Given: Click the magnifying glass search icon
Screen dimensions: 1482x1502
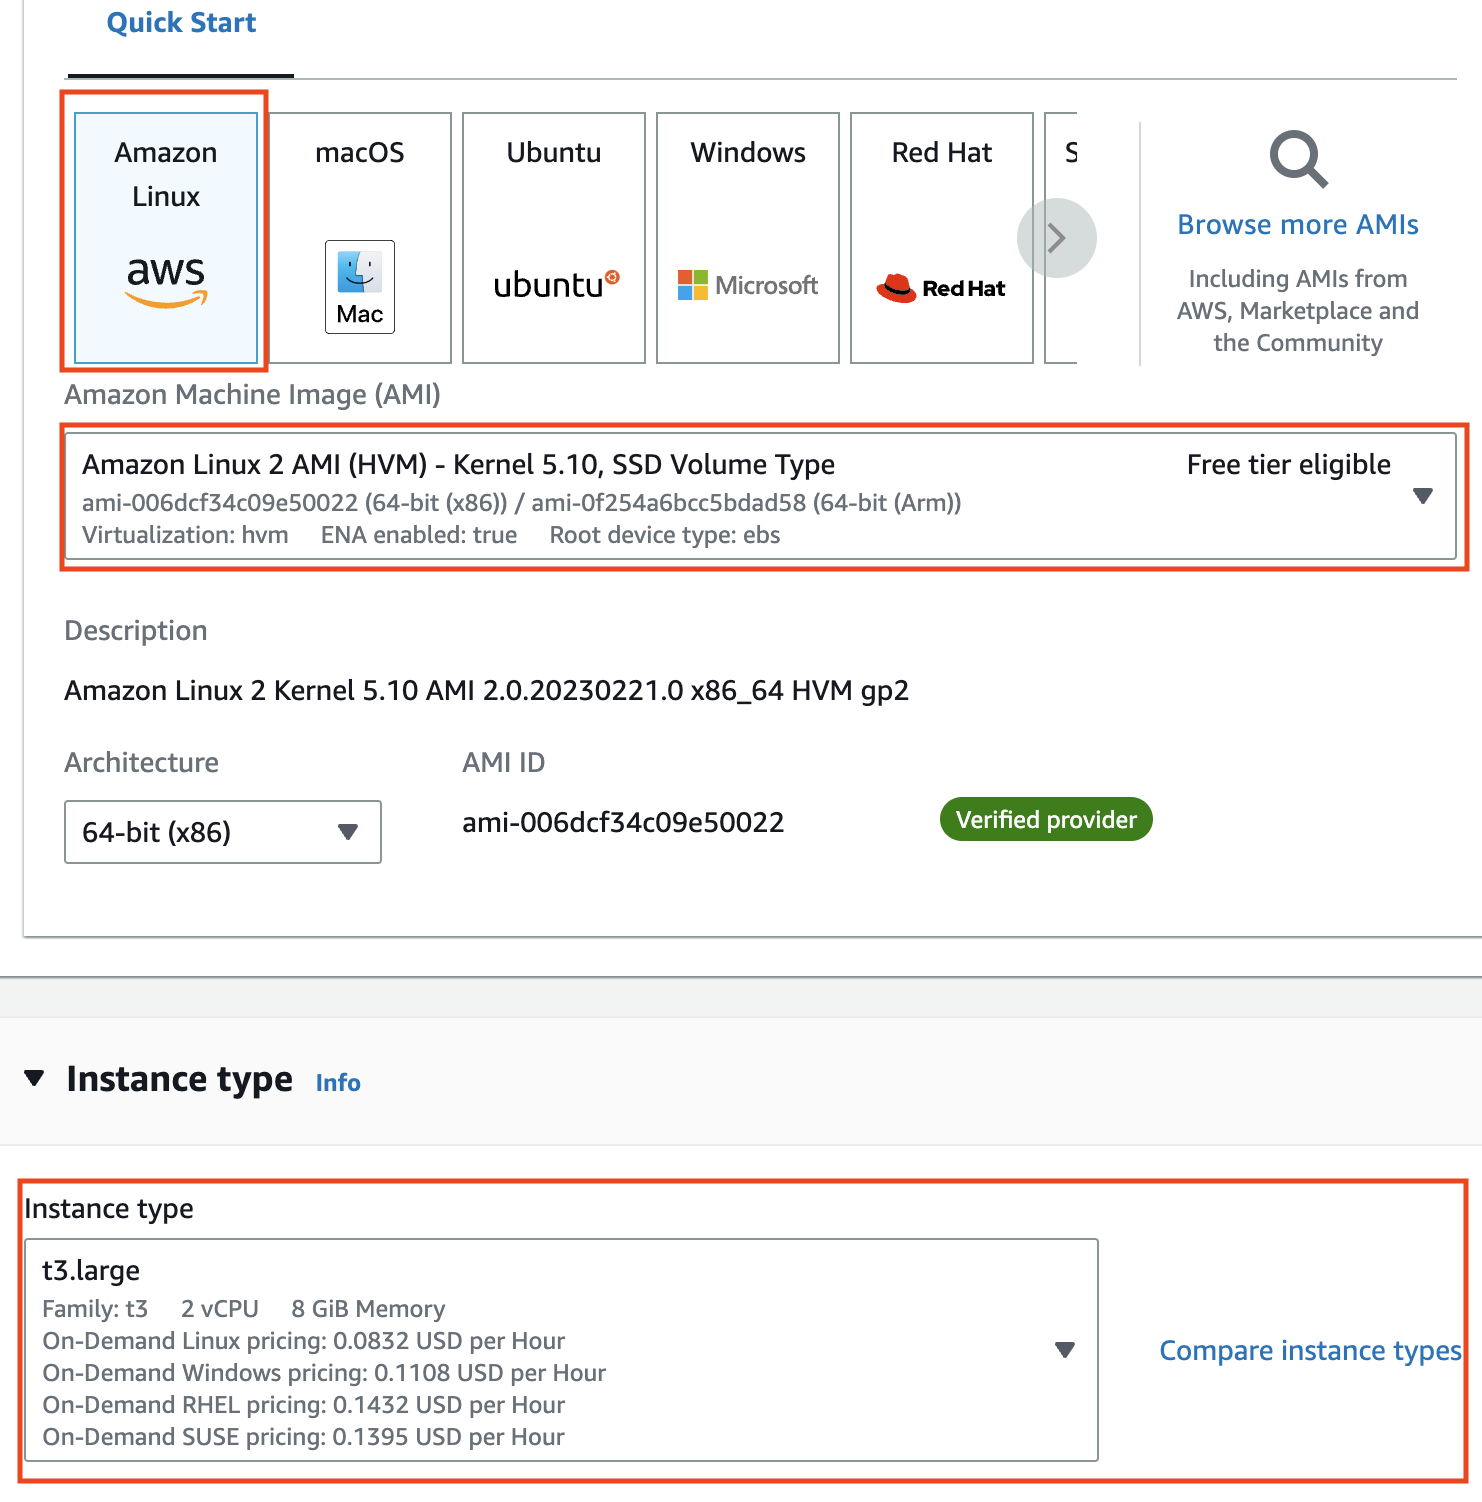Looking at the screenshot, I should click(x=1298, y=159).
